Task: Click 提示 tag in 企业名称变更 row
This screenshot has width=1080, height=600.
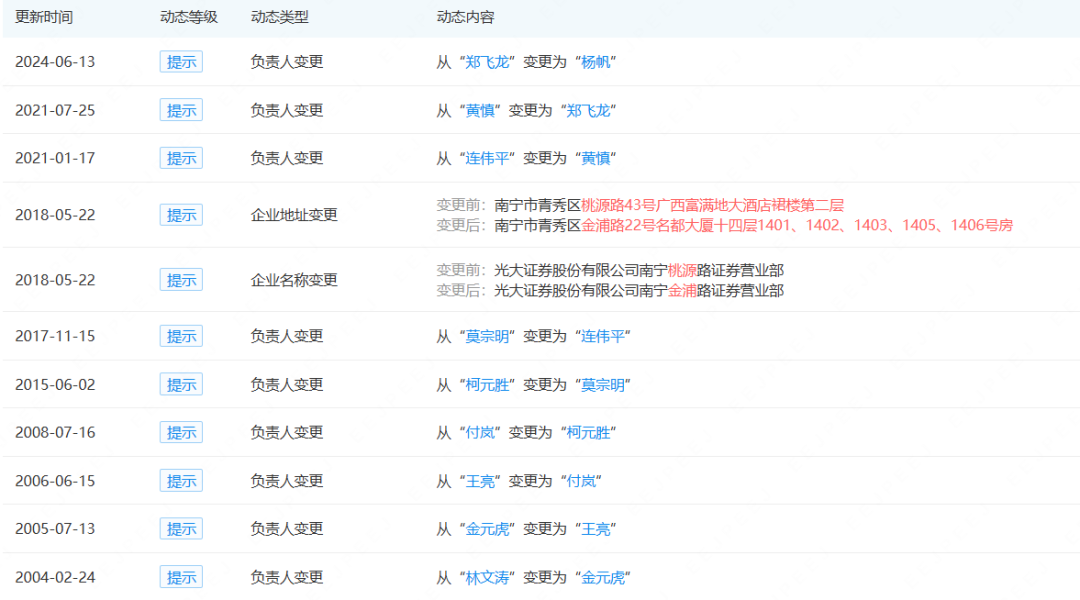Action: [181, 280]
